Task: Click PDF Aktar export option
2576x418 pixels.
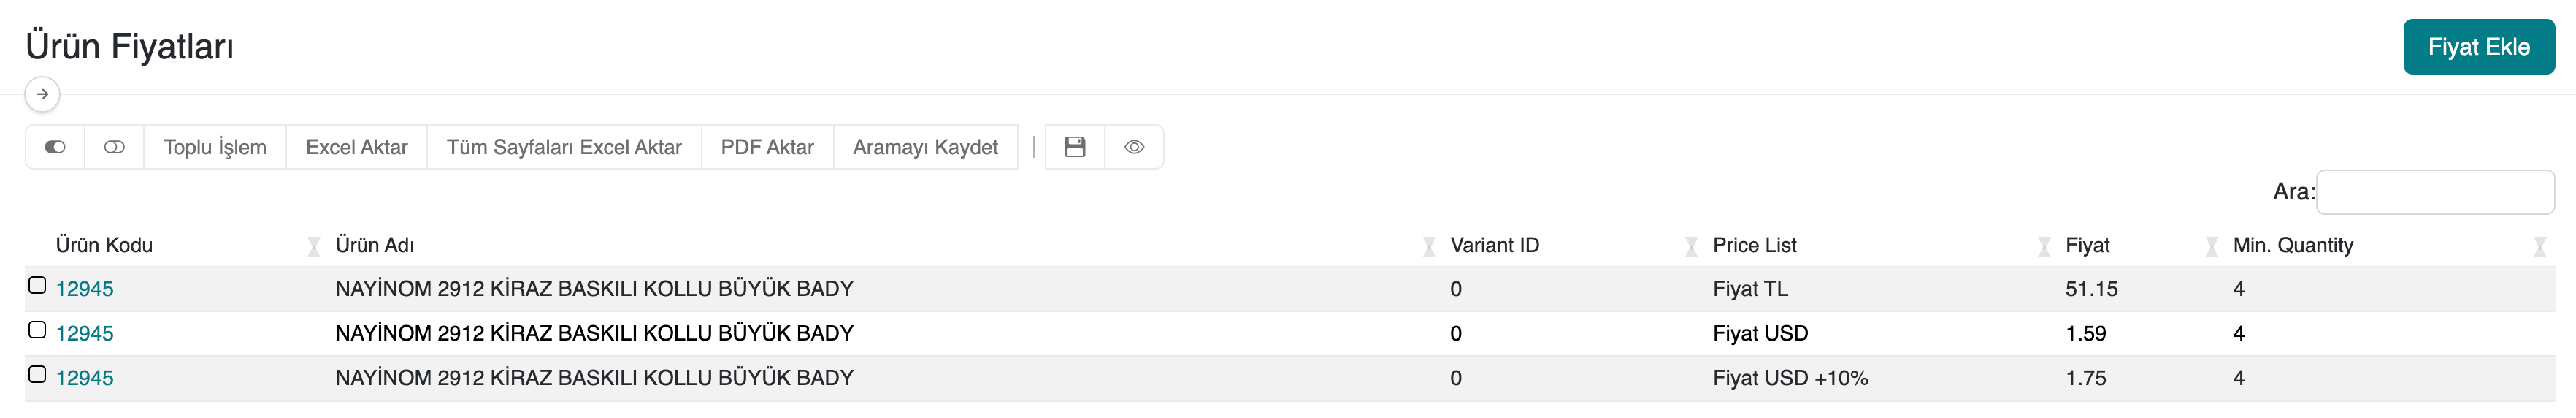Action: [x=767, y=147]
